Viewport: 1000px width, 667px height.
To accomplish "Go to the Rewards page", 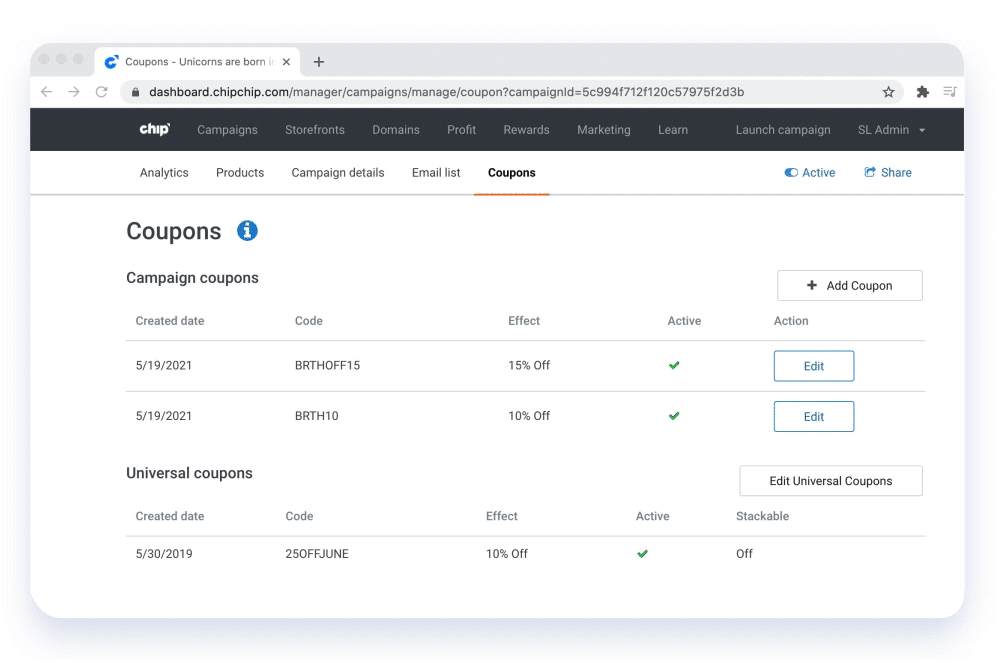I will [x=526, y=129].
